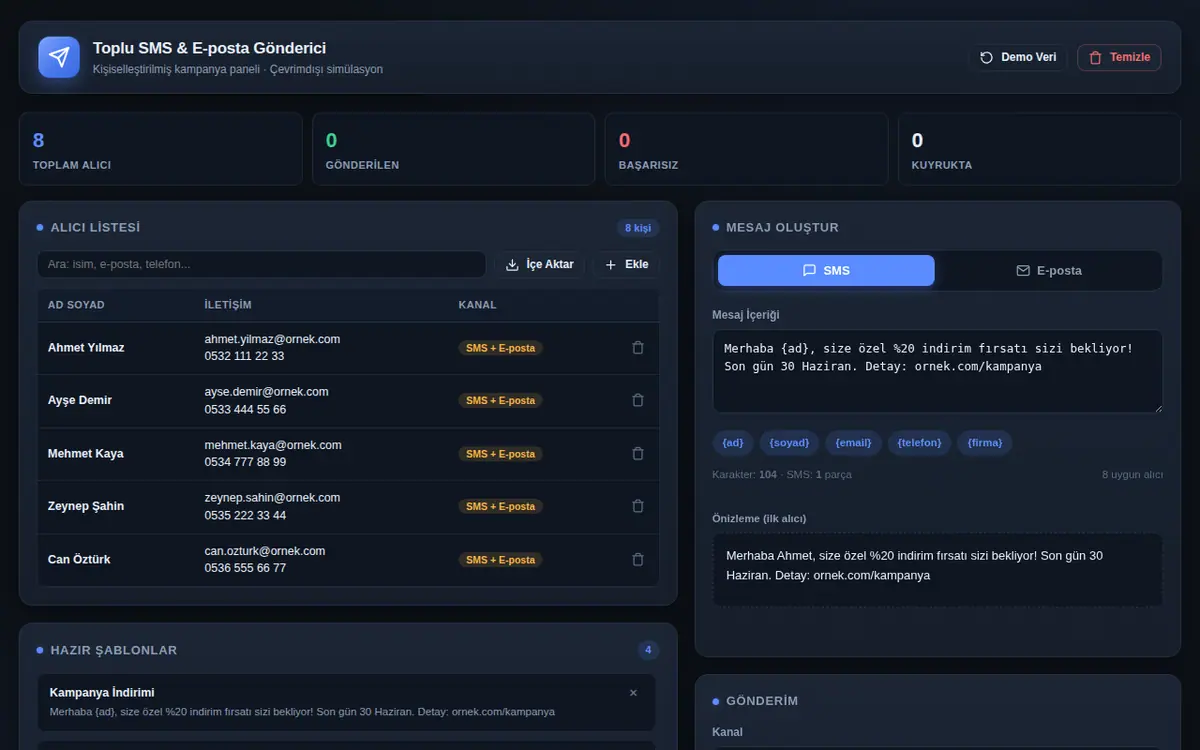Remove Kampanya İndirimi template with X

(633, 692)
